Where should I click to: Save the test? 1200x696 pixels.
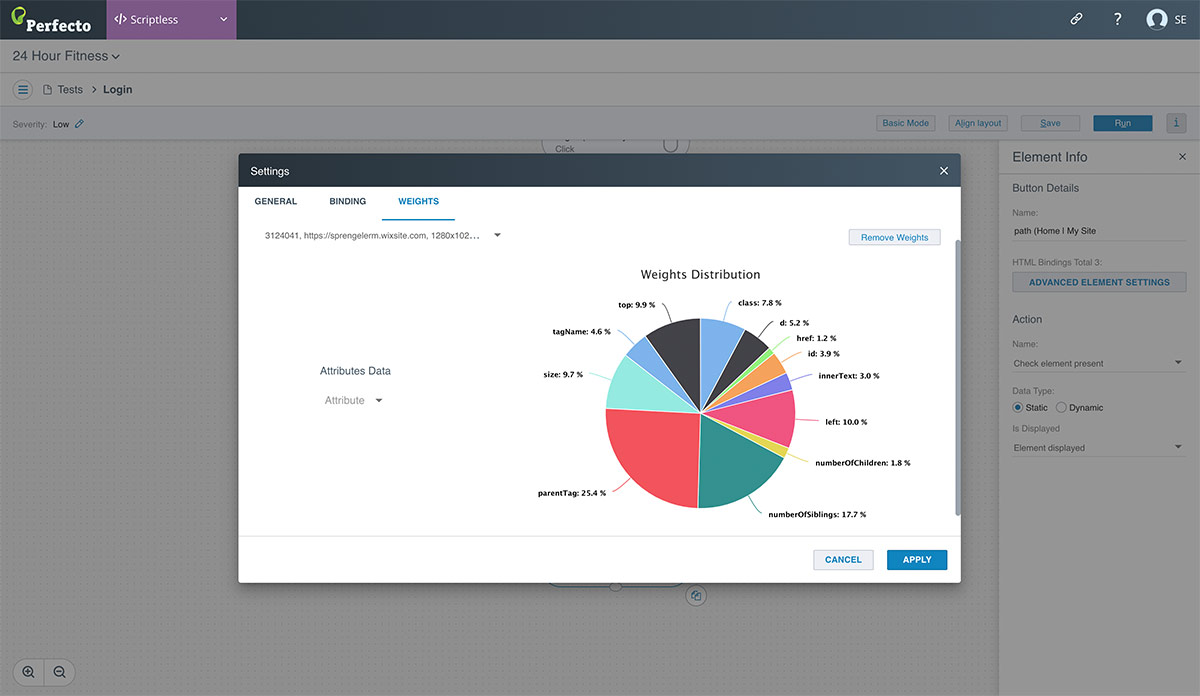[x=1050, y=123]
